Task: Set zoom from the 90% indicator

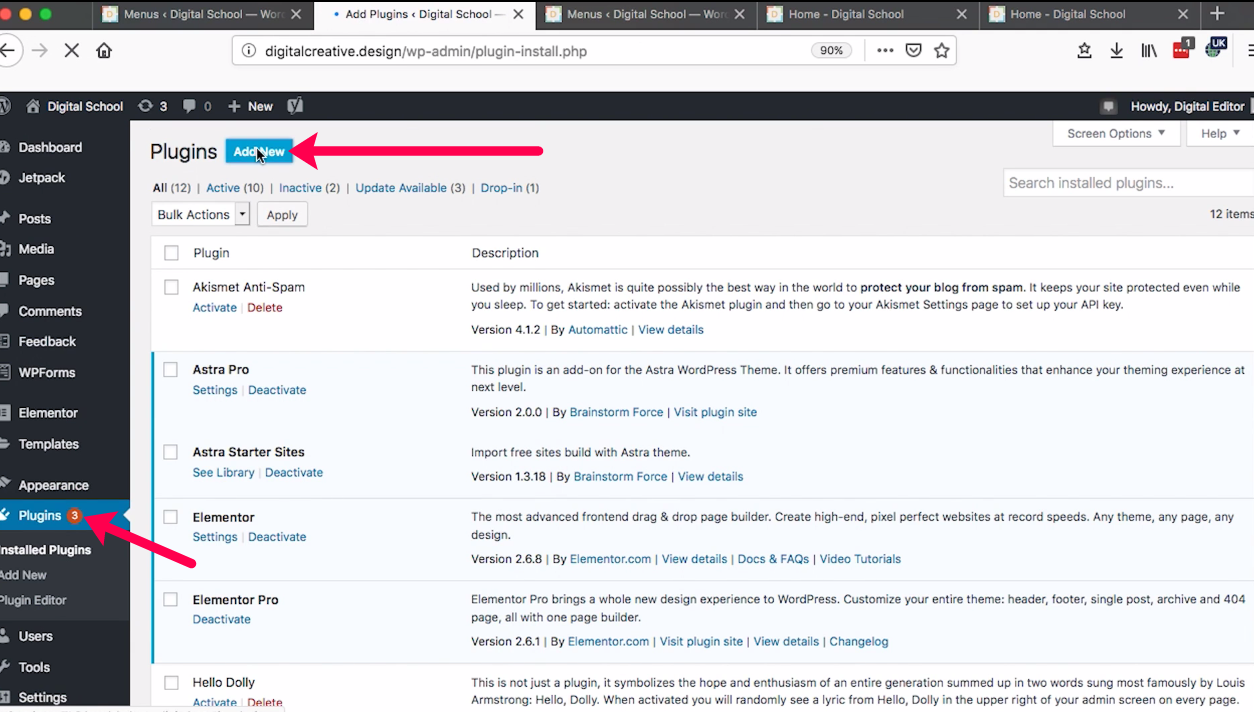Action: (831, 51)
